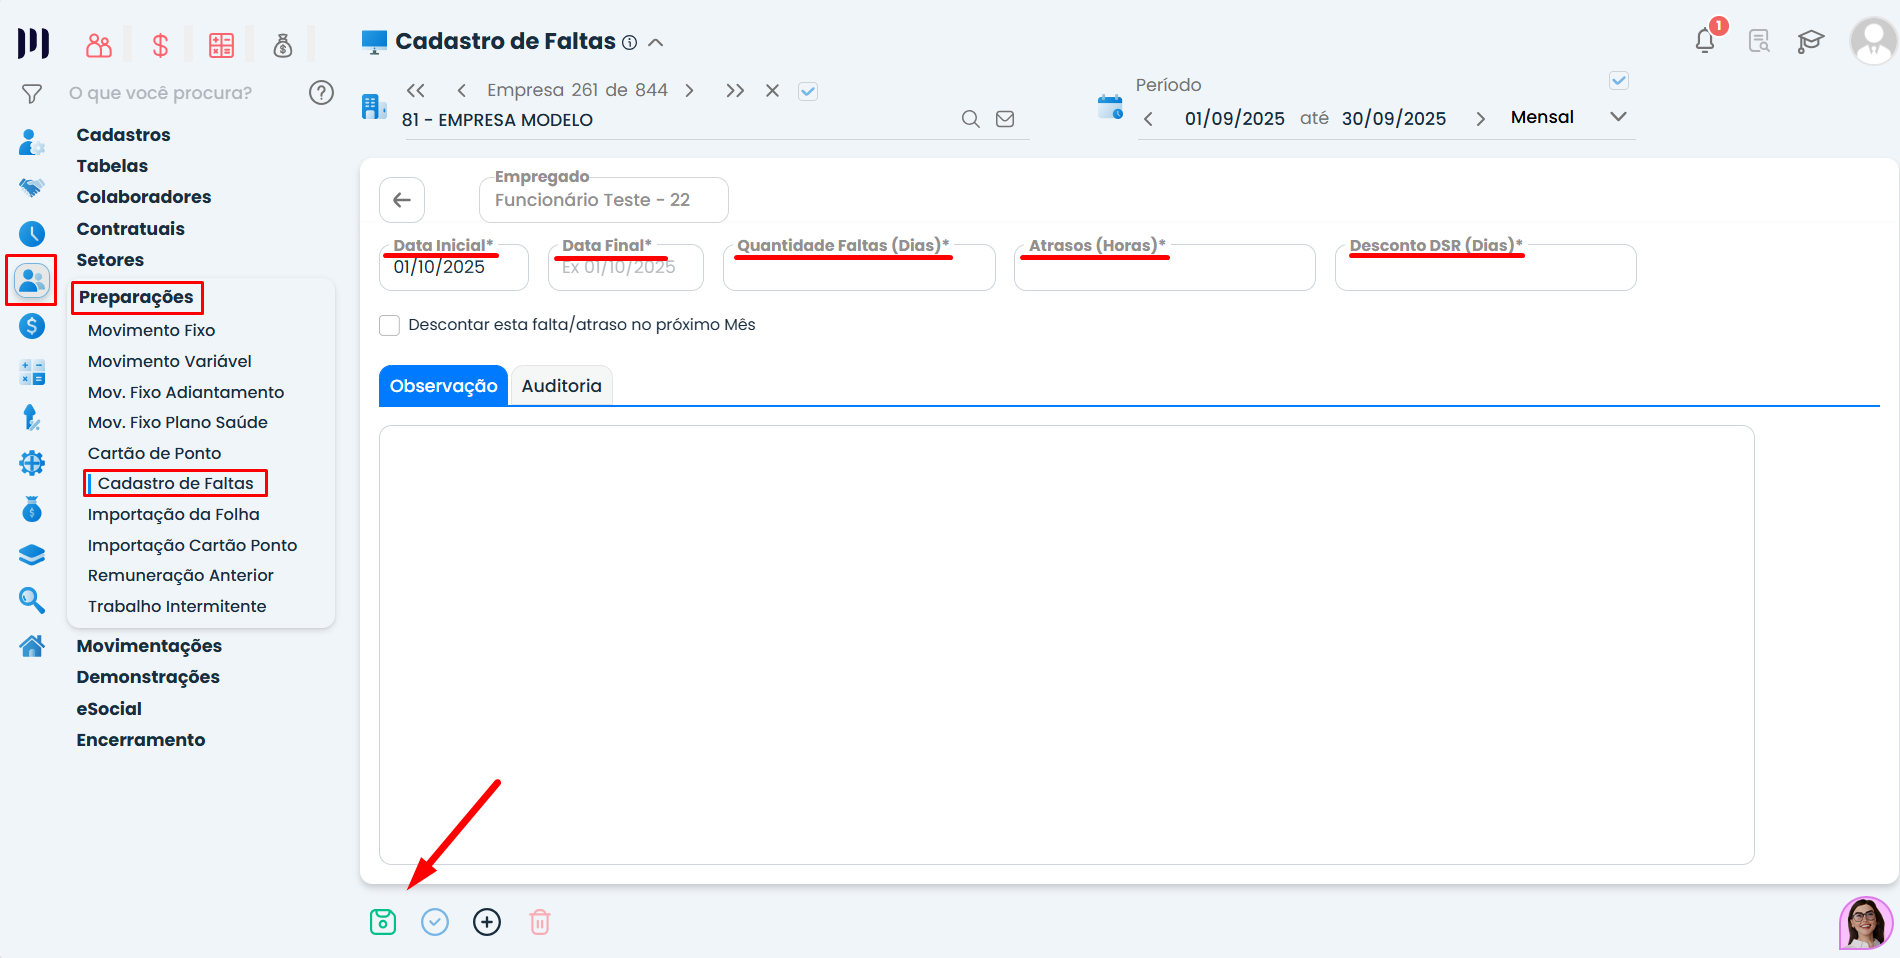
Task: Open the Encerramento menu
Action: [141, 740]
